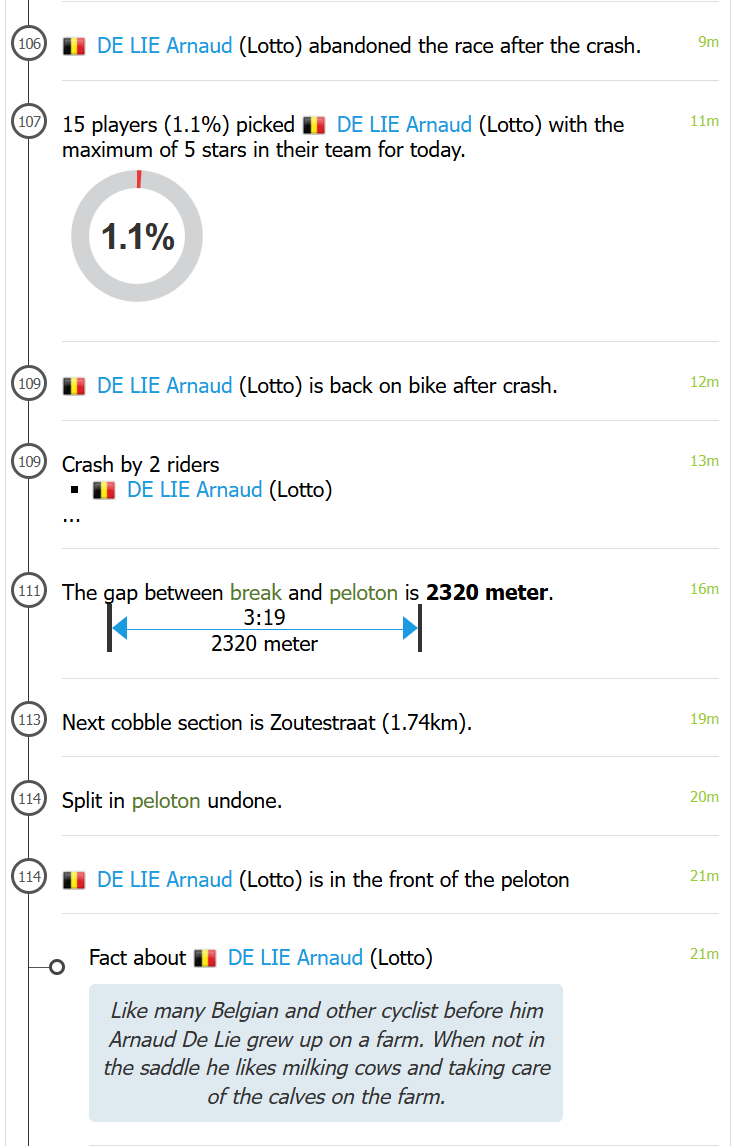
Task: Click the green 'break' link
Action: tap(256, 593)
